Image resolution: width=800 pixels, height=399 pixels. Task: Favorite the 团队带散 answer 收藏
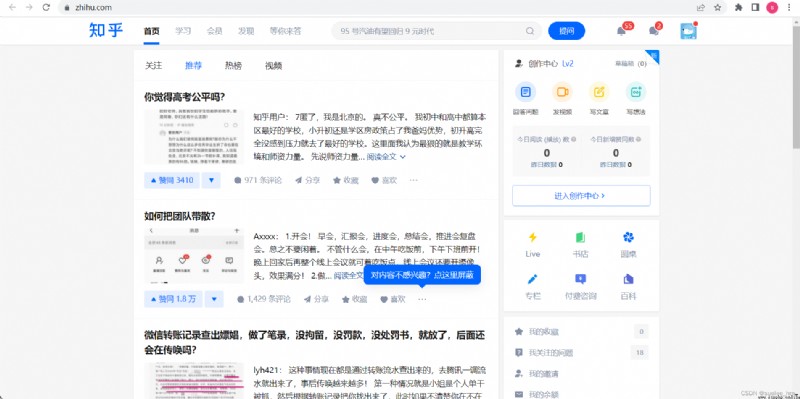tap(355, 299)
